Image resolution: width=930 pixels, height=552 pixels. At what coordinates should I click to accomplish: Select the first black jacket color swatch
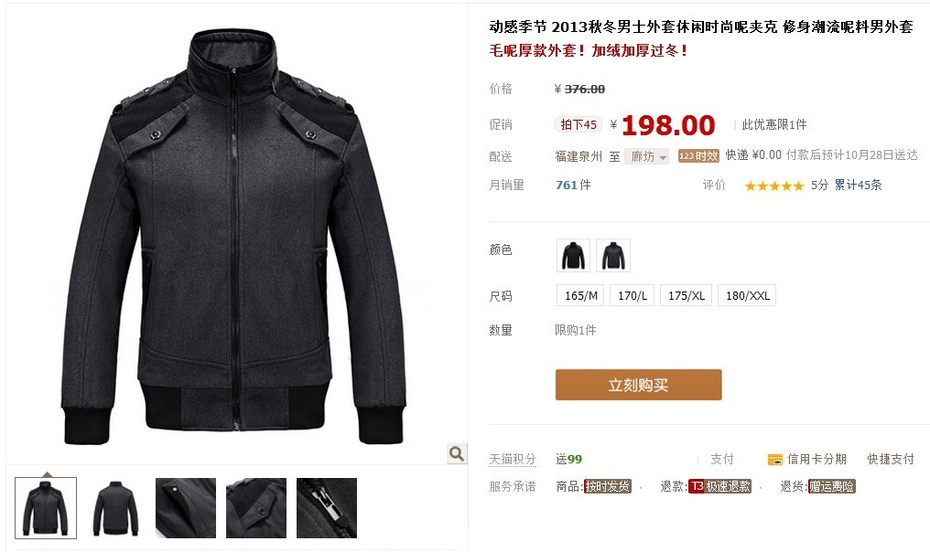[574, 256]
